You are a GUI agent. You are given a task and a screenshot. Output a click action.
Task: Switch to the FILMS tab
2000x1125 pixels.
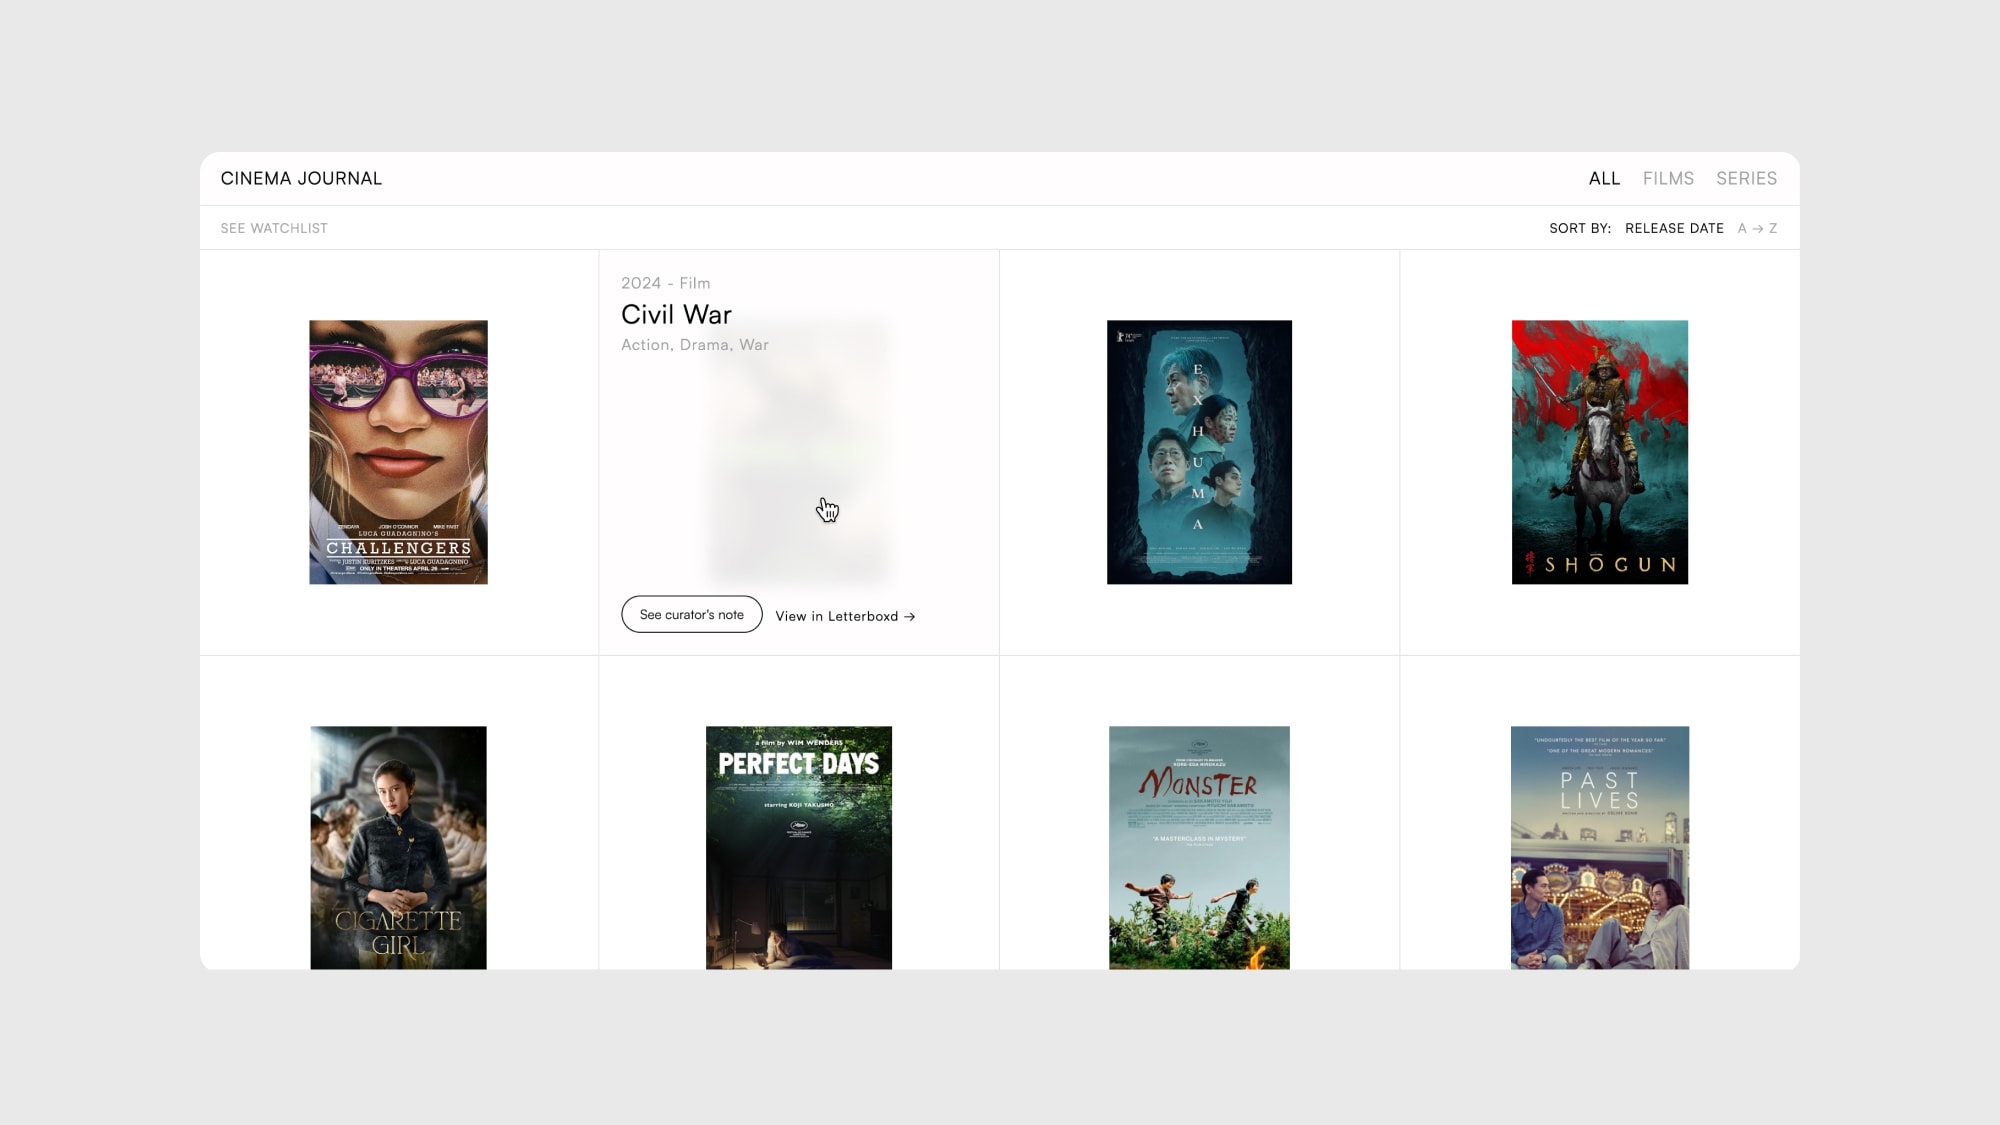tap(1668, 178)
